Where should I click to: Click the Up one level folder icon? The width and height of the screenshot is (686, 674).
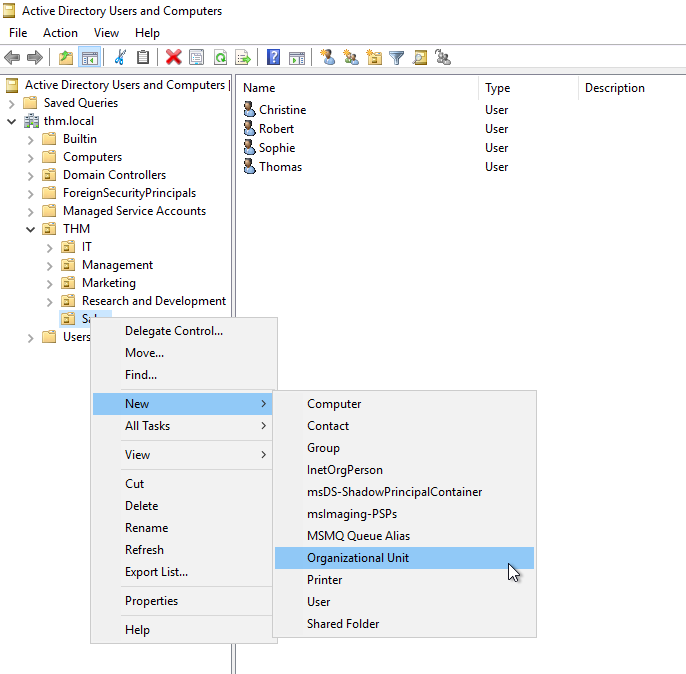click(x=66, y=57)
